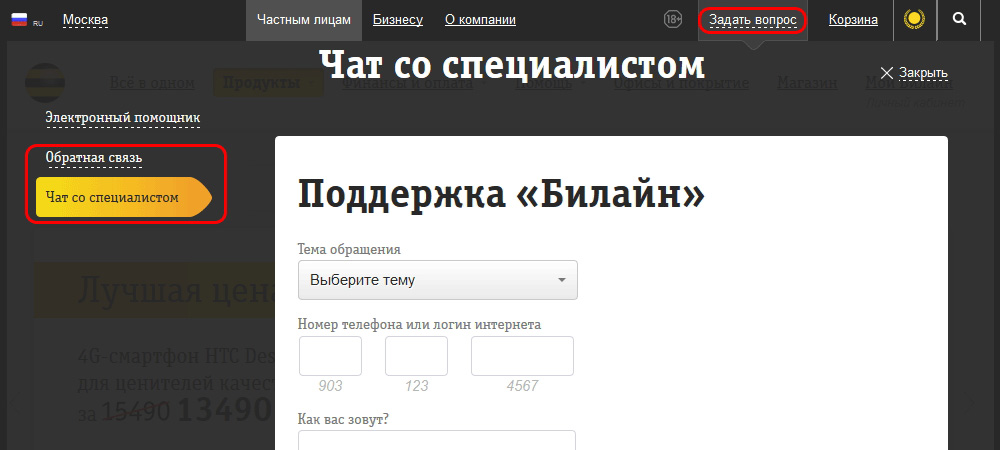Click the phone field with hint 4567

point(522,356)
